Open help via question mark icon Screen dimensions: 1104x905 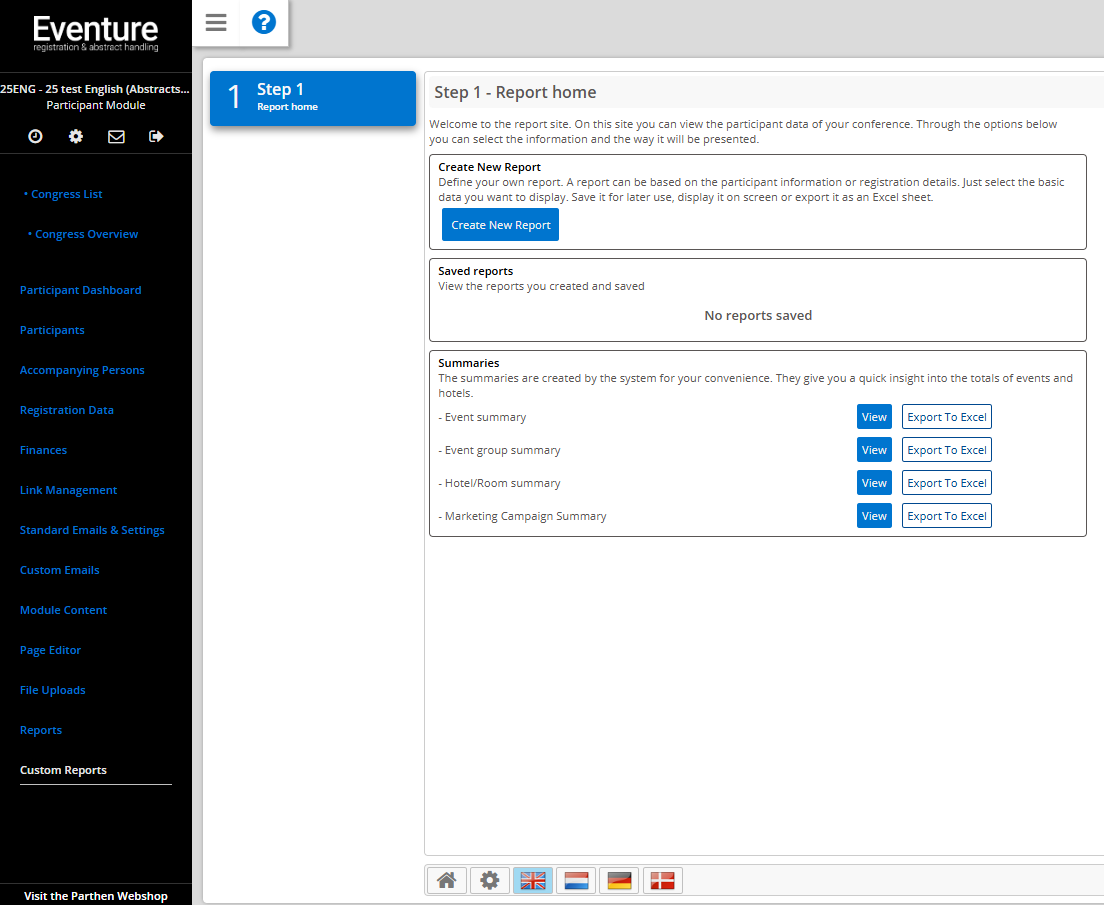pyautogui.click(x=264, y=23)
